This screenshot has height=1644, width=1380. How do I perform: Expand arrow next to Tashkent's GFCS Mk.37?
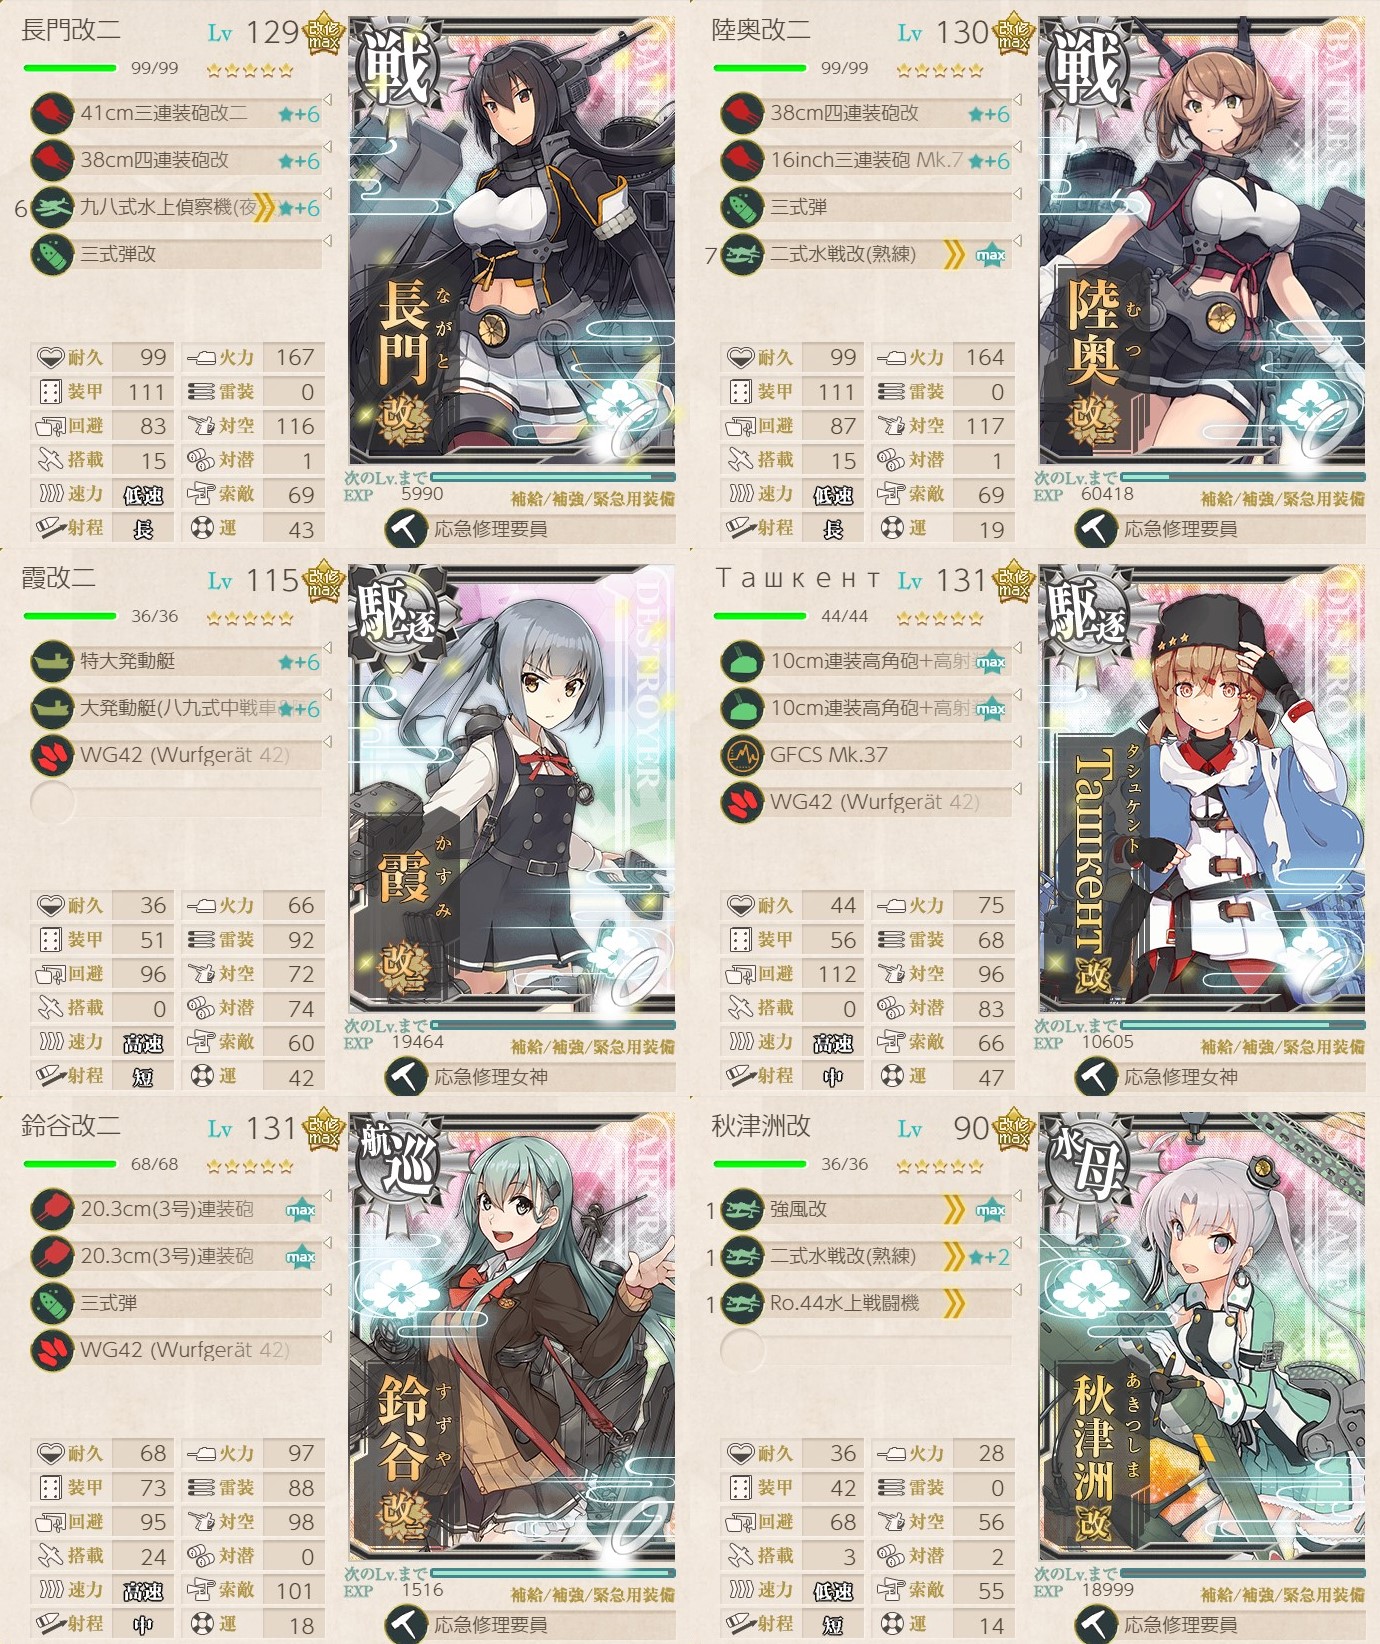(x=1017, y=742)
